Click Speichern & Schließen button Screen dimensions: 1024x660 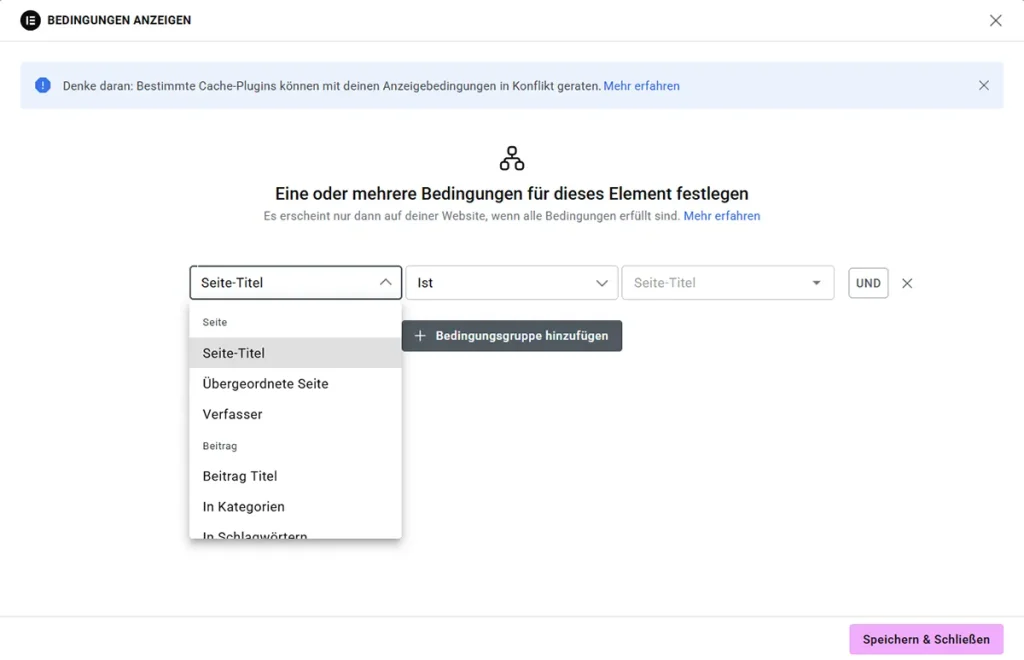(926, 639)
